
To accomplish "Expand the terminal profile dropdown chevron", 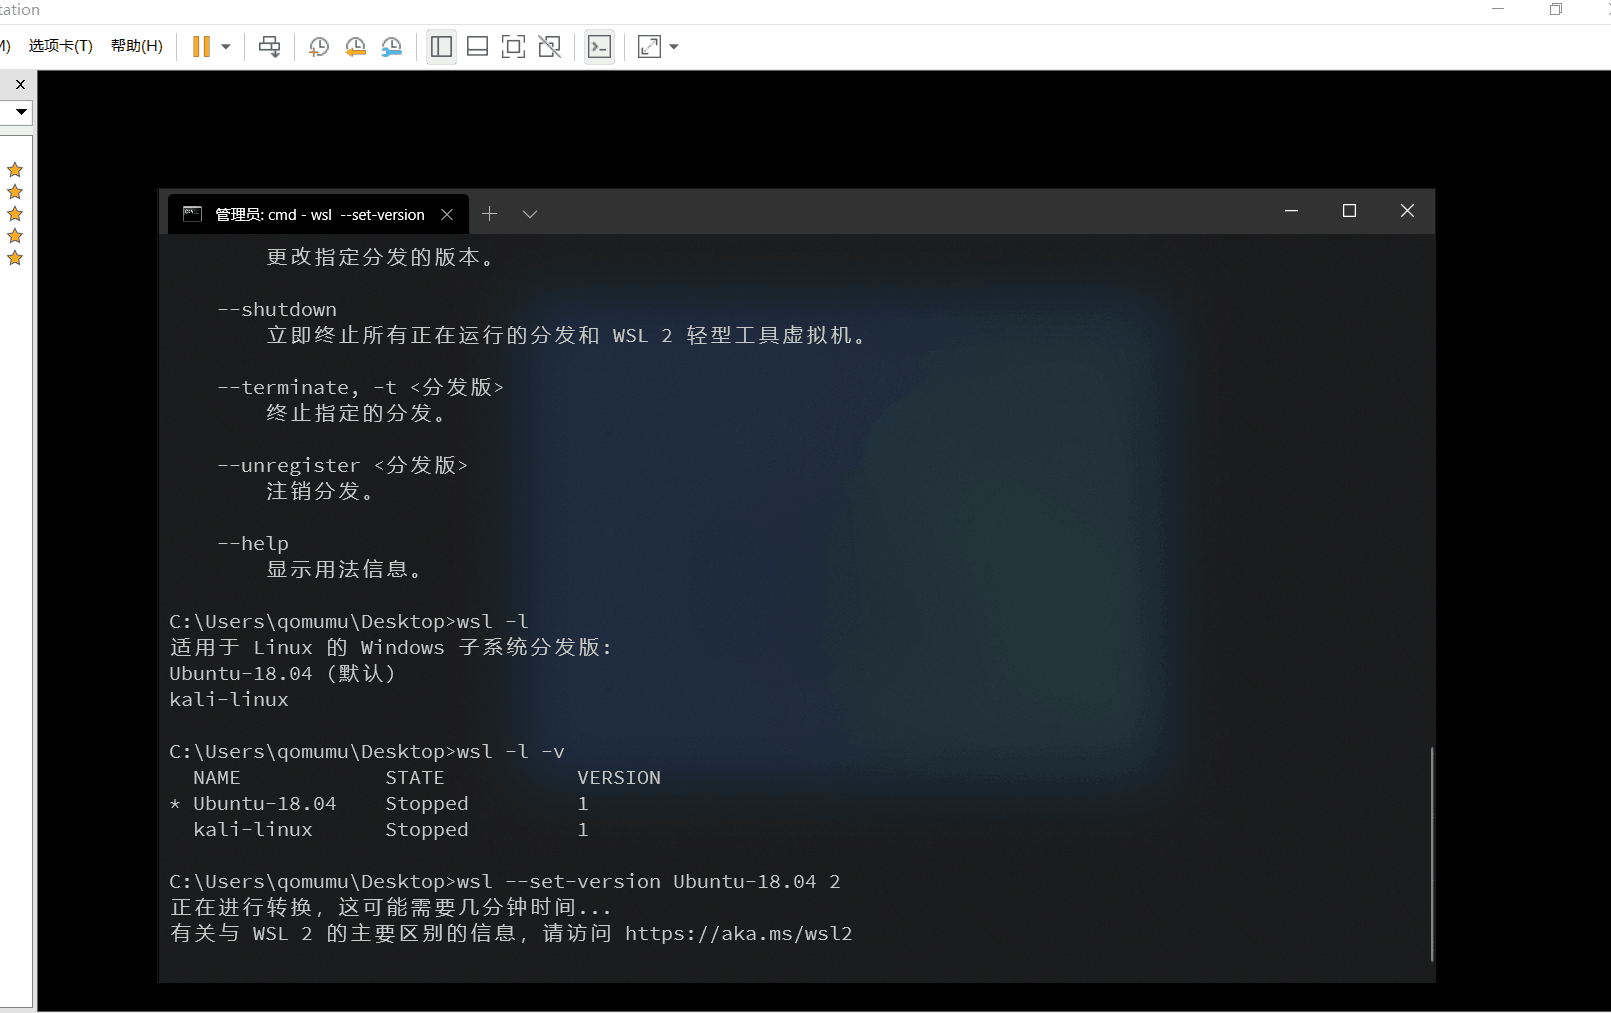I will [x=530, y=214].
